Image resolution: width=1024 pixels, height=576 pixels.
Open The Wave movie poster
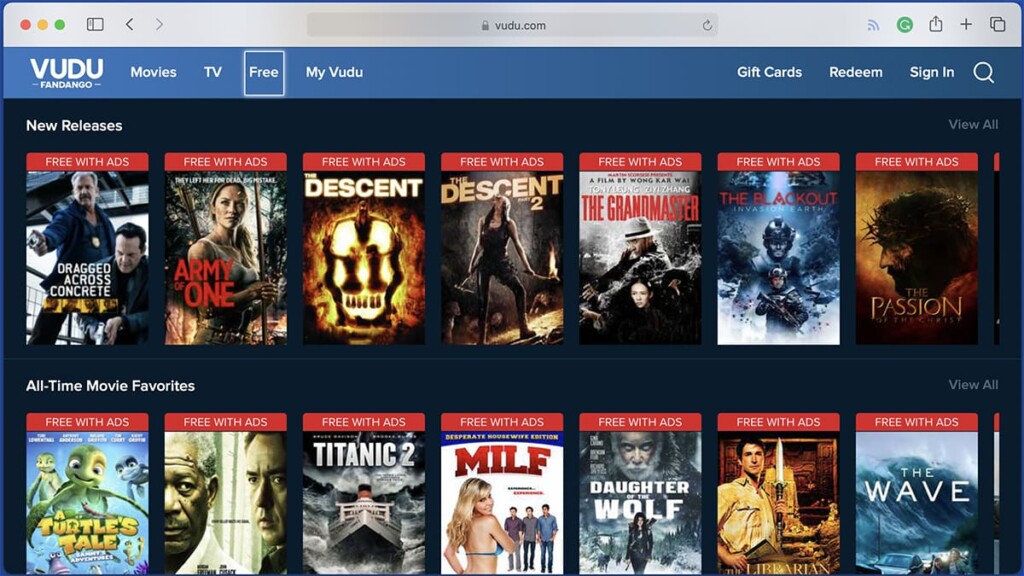click(917, 494)
